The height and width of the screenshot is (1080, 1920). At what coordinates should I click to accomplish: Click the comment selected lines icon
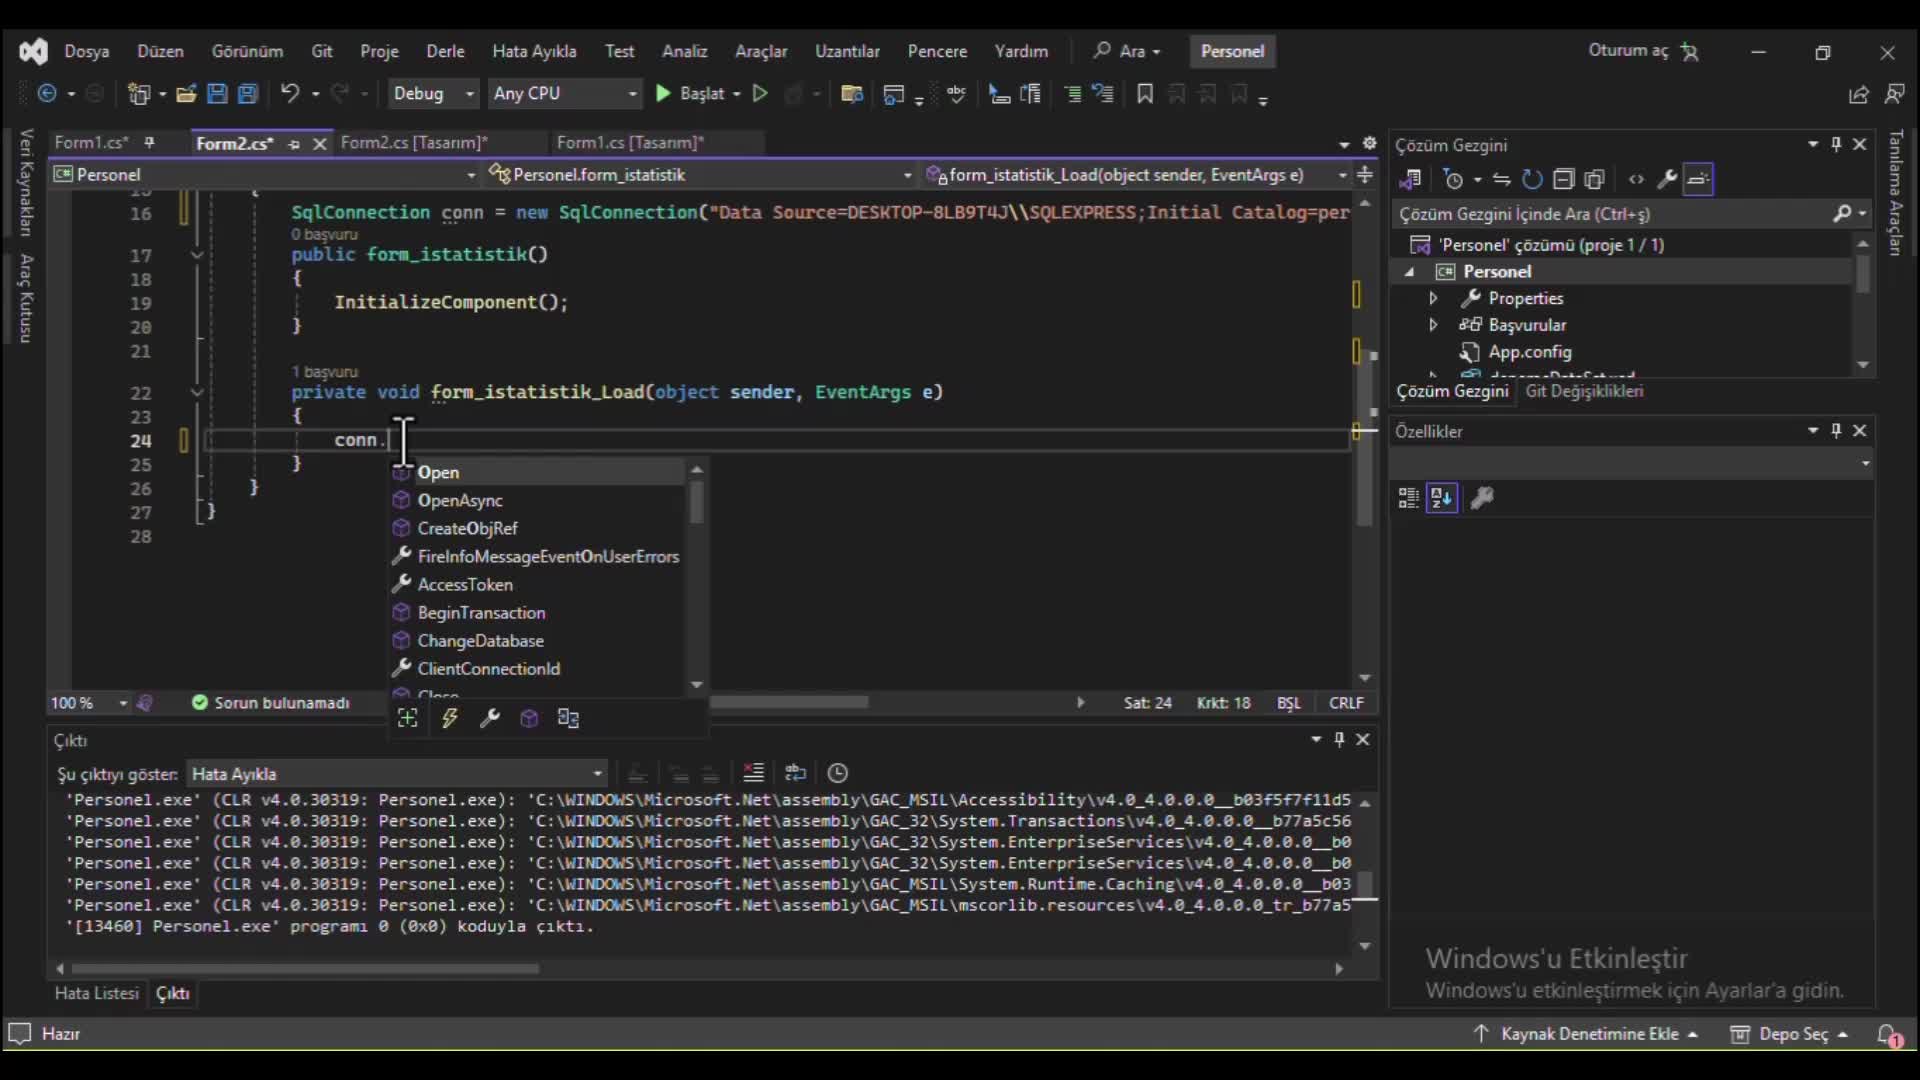tap(1072, 94)
